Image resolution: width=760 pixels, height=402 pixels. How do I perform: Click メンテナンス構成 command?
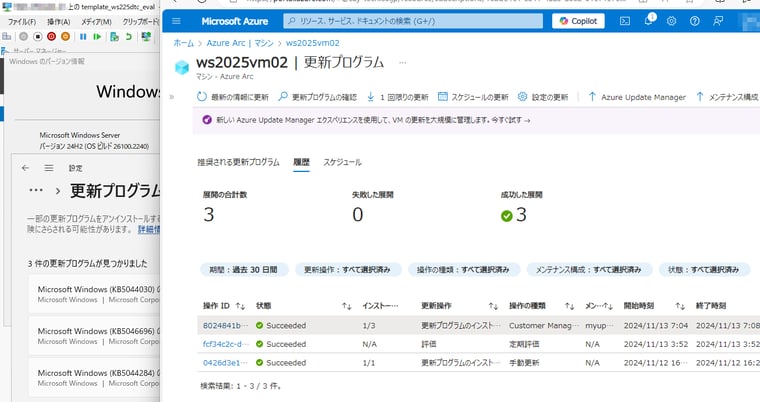(727, 97)
